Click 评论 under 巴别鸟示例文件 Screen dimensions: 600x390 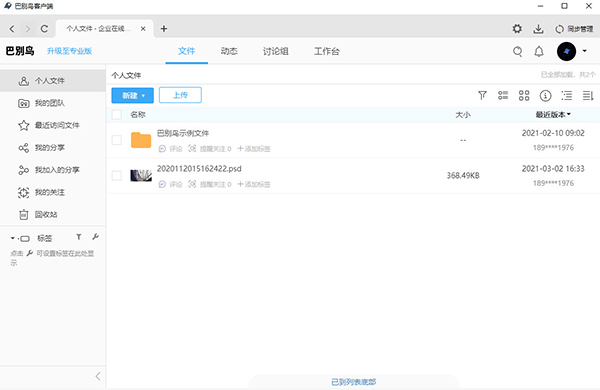[171, 149]
